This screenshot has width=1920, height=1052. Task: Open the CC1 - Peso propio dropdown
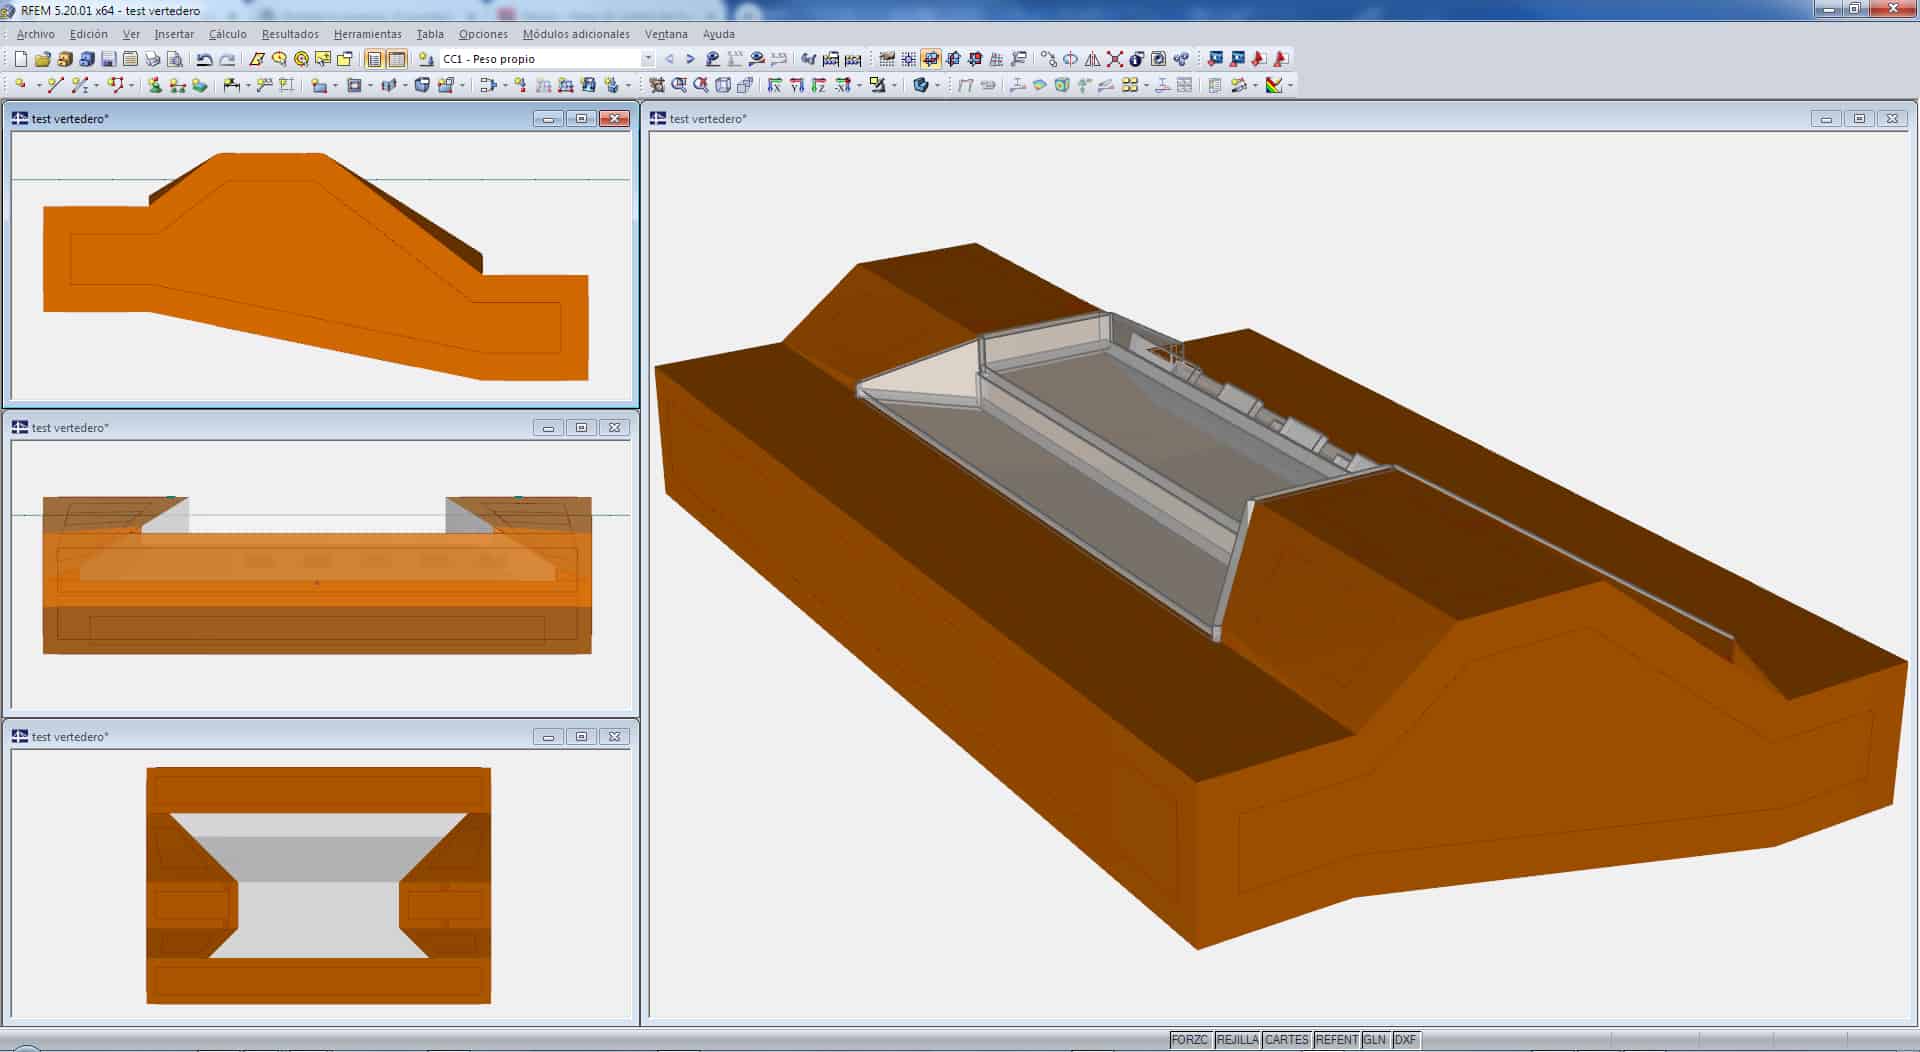(x=647, y=59)
